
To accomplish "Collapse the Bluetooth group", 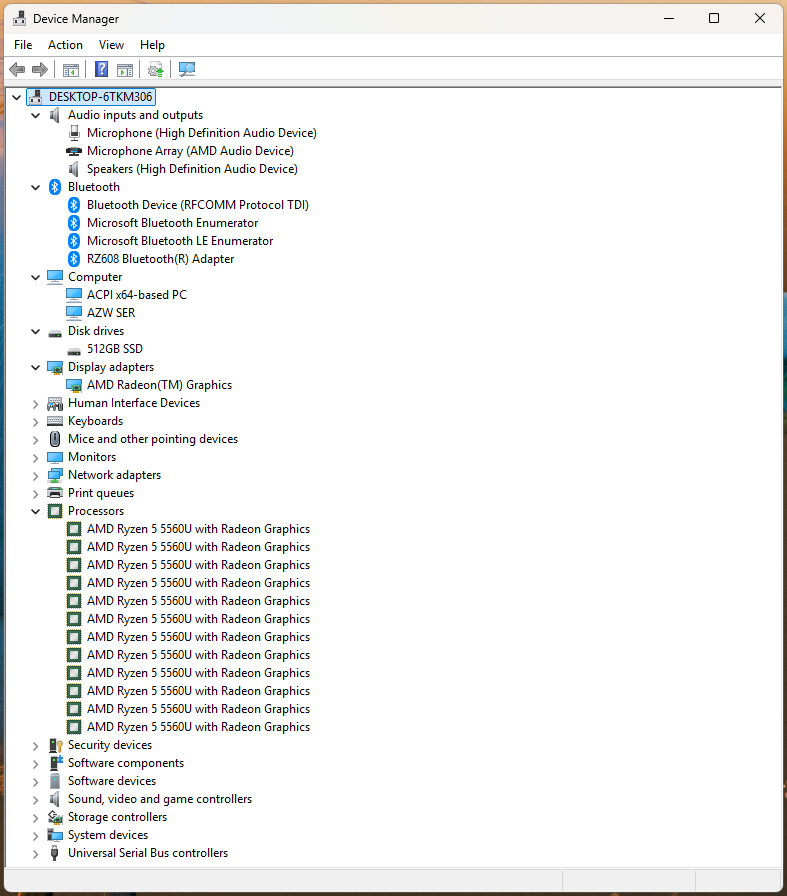I will pos(35,187).
